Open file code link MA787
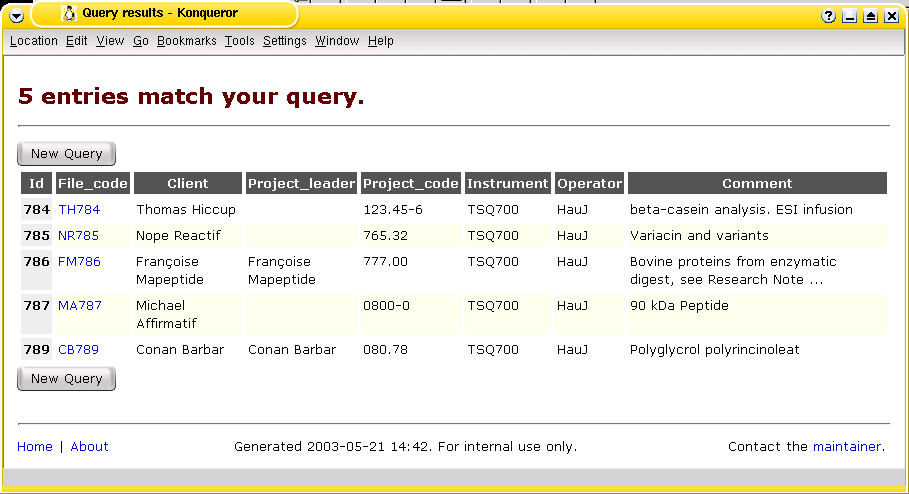Image resolution: width=909 pixels, height=494 pixels. (x=80, y=306)
